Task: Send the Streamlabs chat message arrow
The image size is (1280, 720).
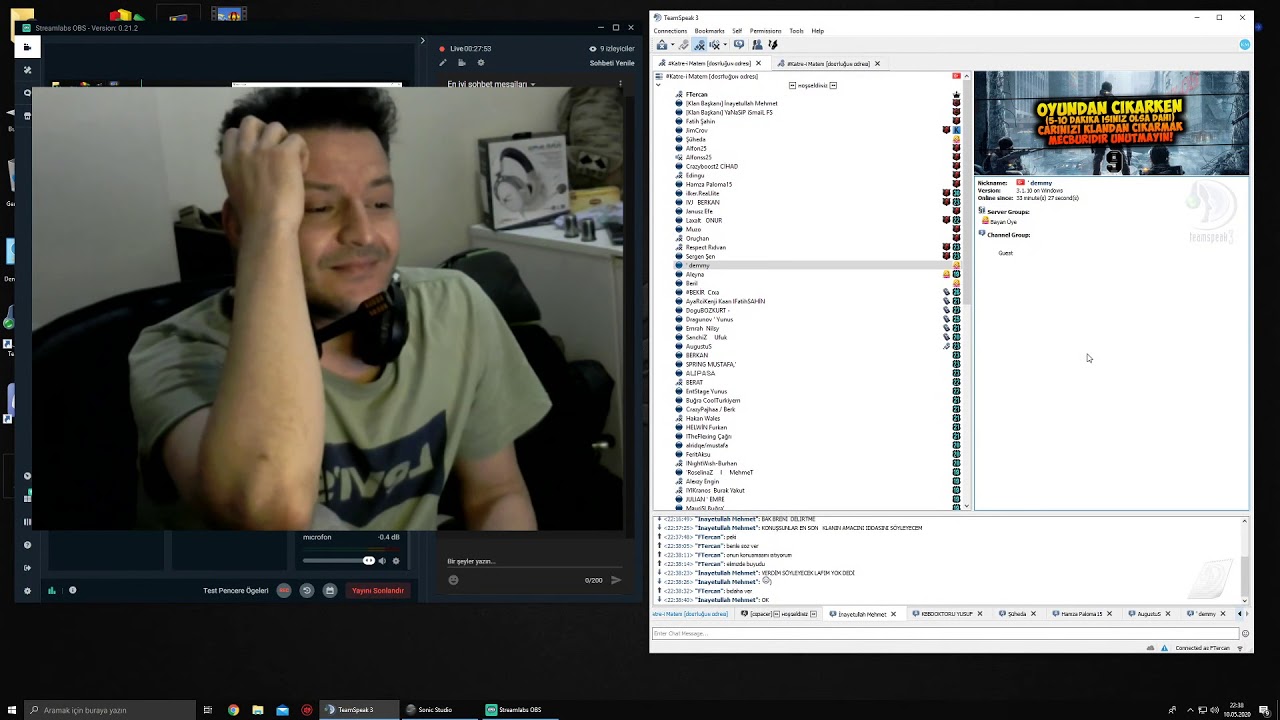Action: (x=616, y=580)
